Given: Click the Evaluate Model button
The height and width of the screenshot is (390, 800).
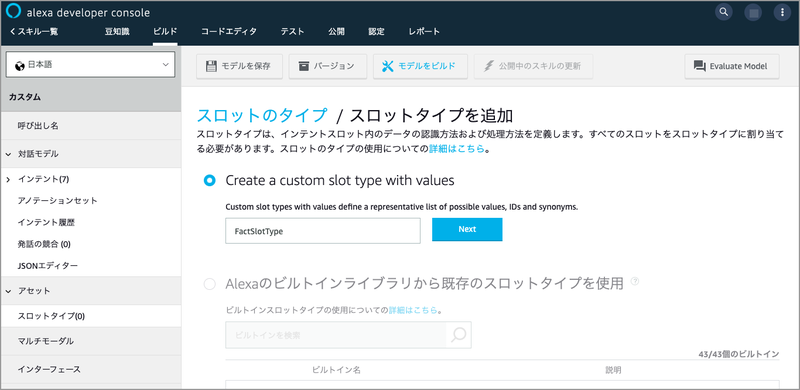Looking at the screenshot, I should coord(732,66).
